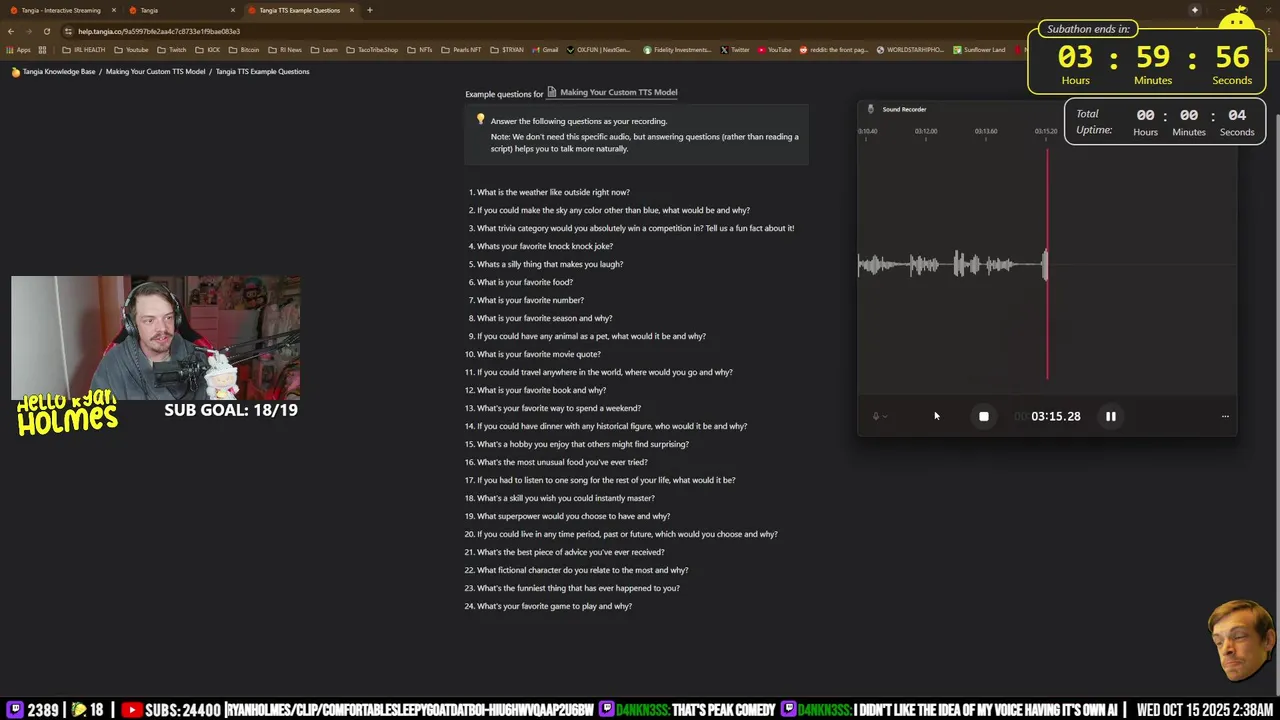Open the Twitter bookmark
Image resolution: width=1280 pixels, height=720 pixels.
click(x=735, y=50)
